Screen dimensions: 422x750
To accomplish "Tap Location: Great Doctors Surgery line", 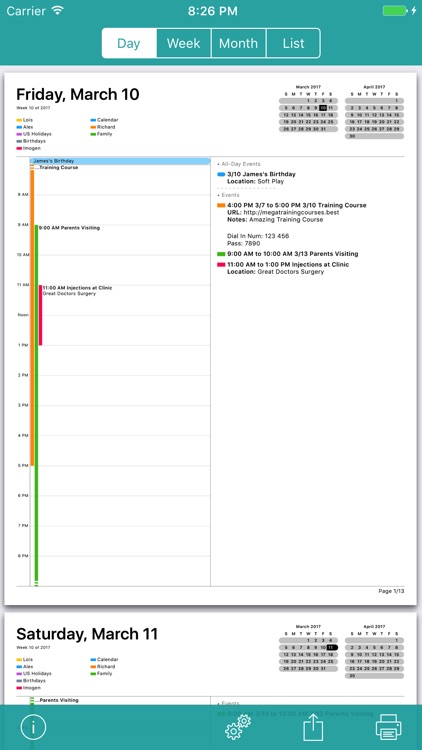I will tap(276, 272).
